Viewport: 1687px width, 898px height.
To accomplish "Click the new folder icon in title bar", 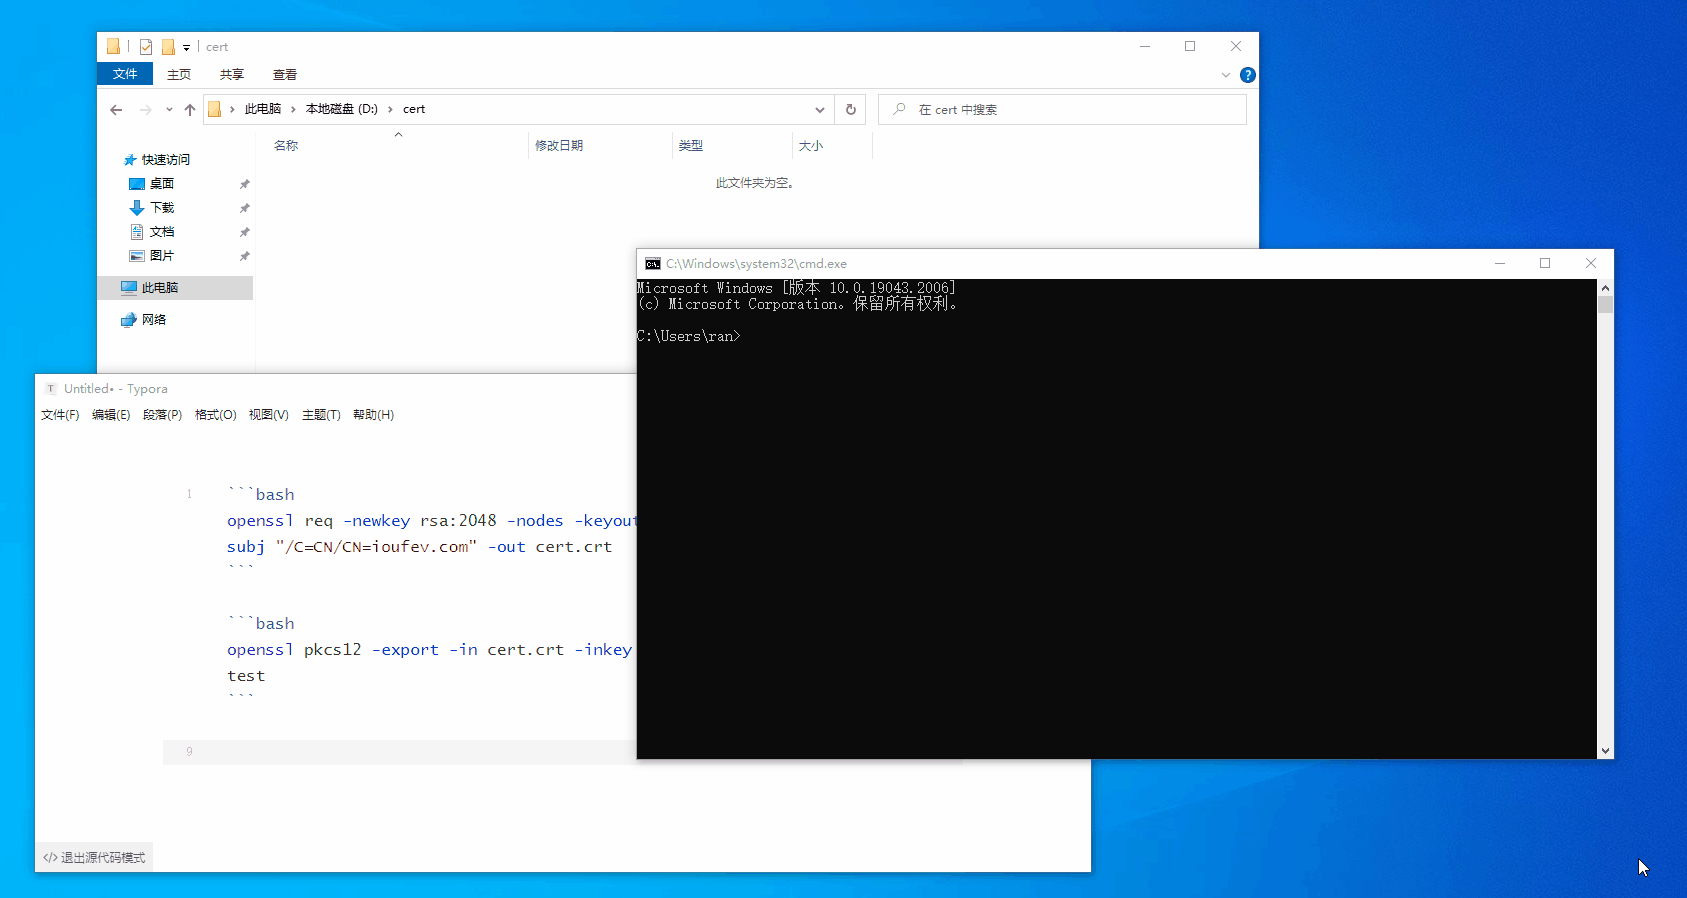I will (168, 47).
